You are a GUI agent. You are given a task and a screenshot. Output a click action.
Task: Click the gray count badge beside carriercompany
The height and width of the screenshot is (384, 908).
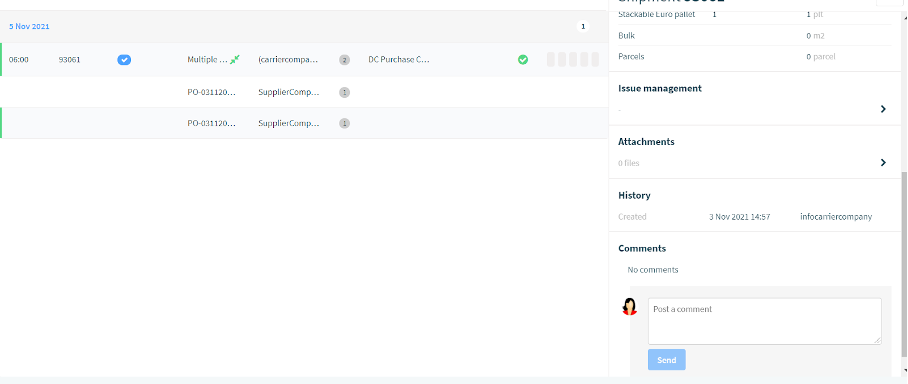pos(345,60)
